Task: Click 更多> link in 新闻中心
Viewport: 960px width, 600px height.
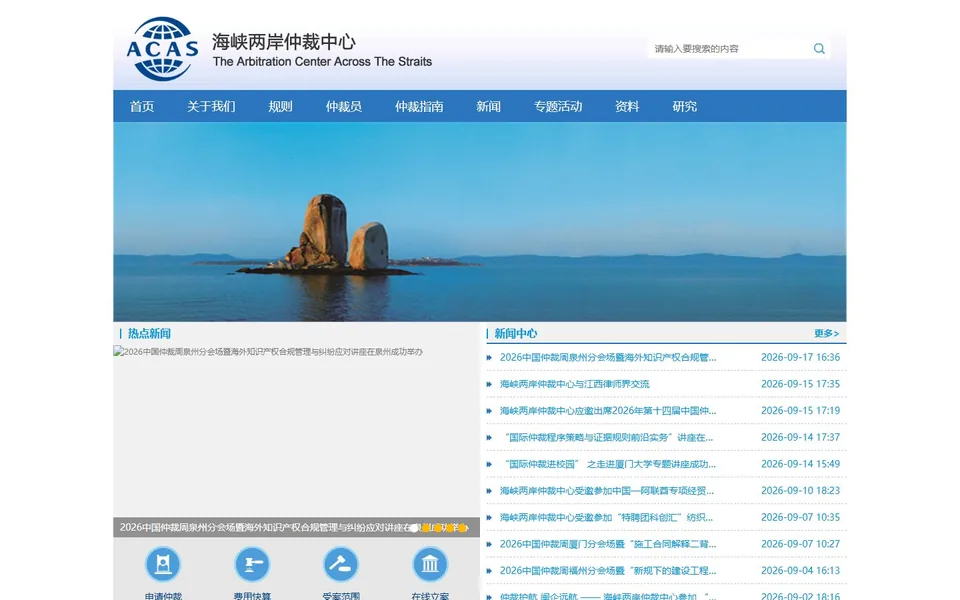Action: point(826,334)
